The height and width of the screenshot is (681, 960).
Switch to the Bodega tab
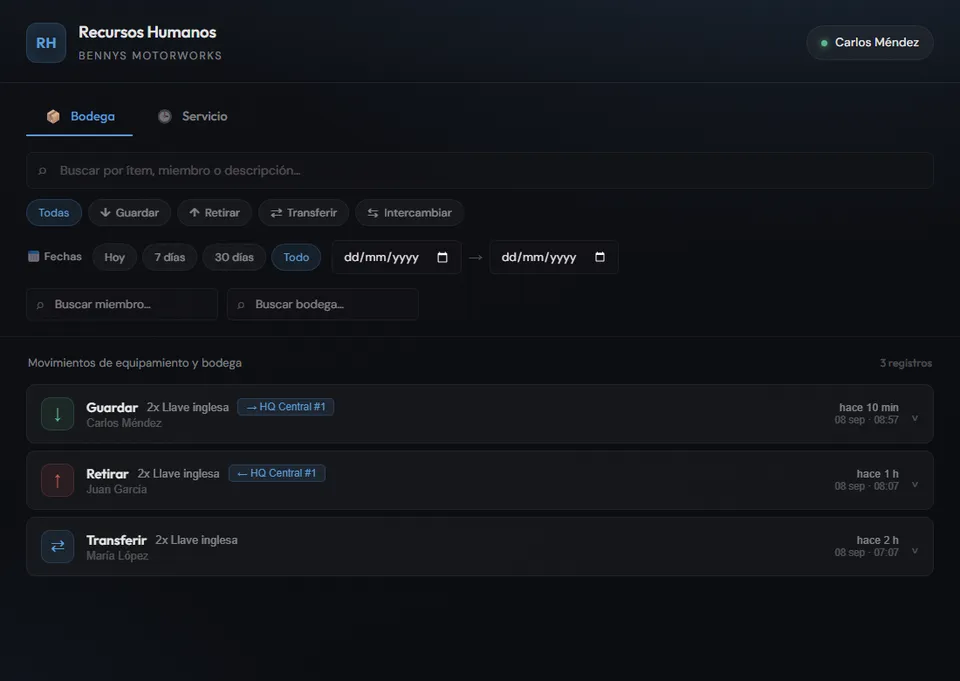point(80,116)
